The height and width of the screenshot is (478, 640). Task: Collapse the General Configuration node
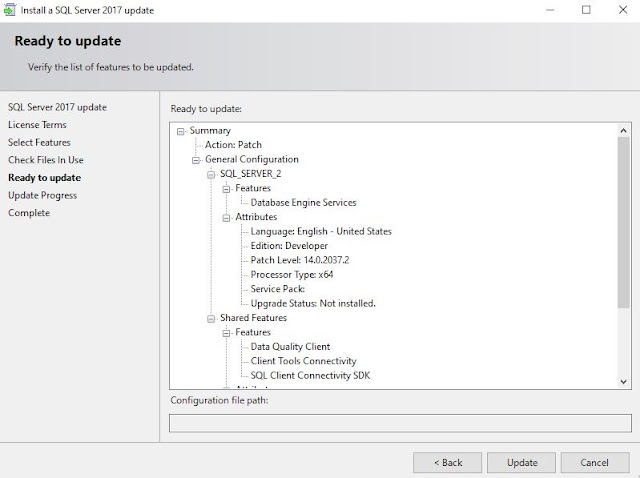click(x=196, y=160)
